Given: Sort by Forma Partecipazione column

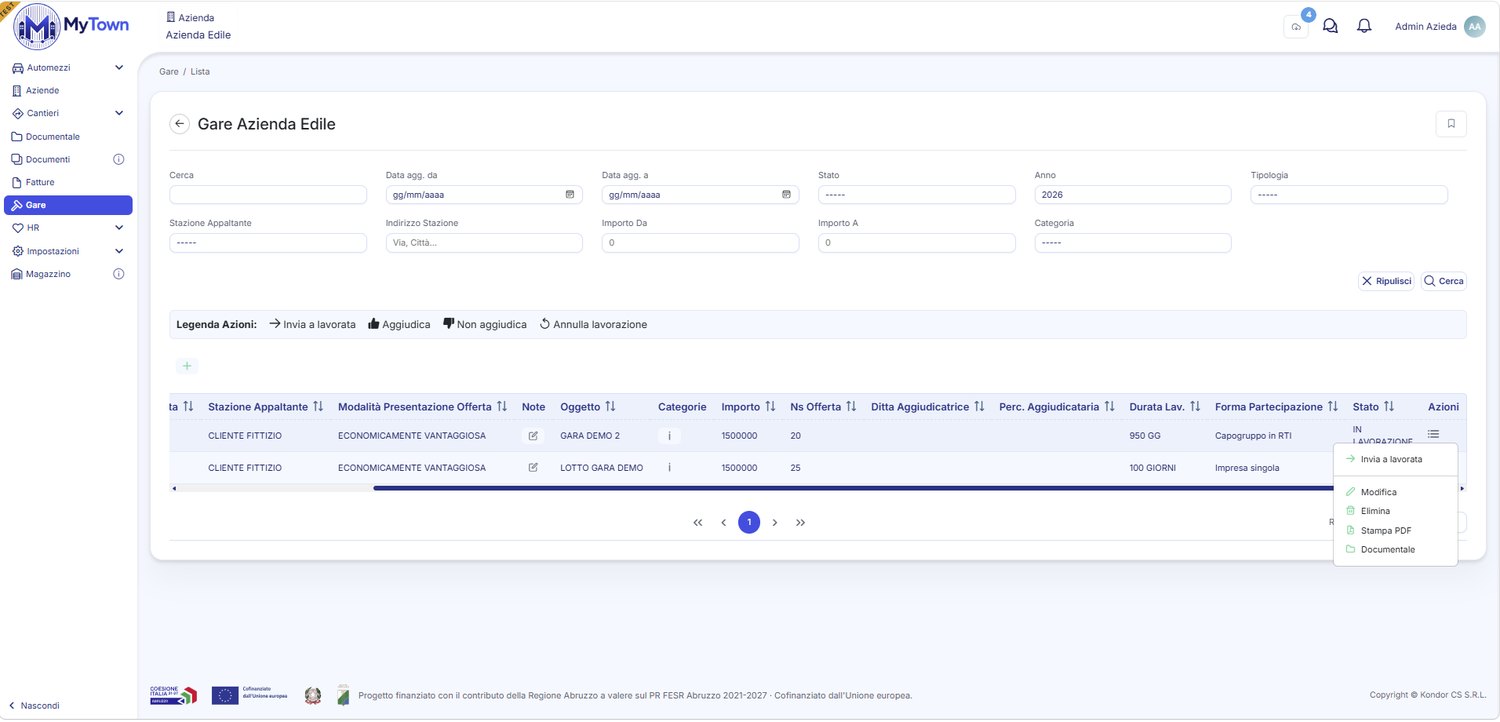Looking at the screenshot, I should [1333, 407].
